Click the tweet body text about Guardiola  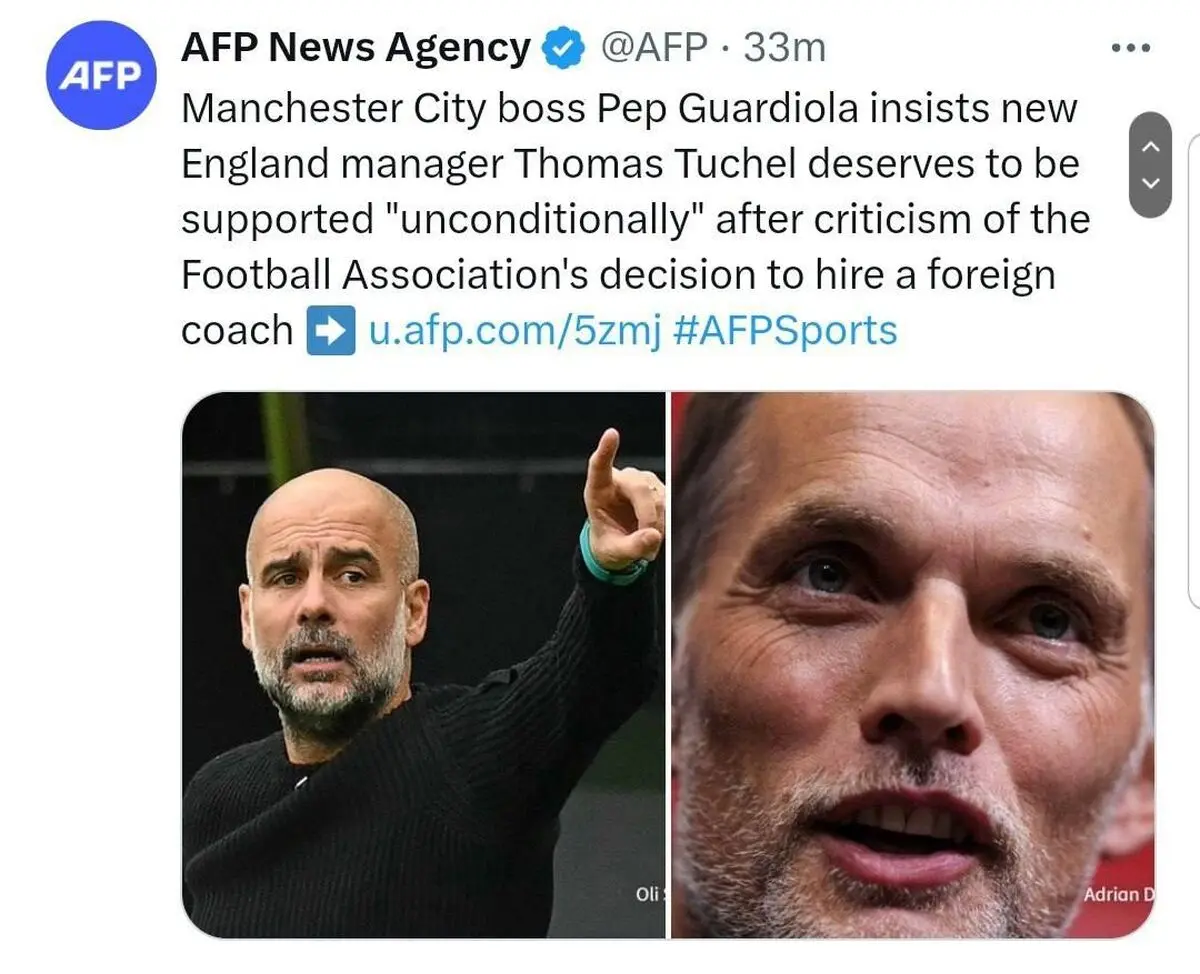(x=635, y=220)
